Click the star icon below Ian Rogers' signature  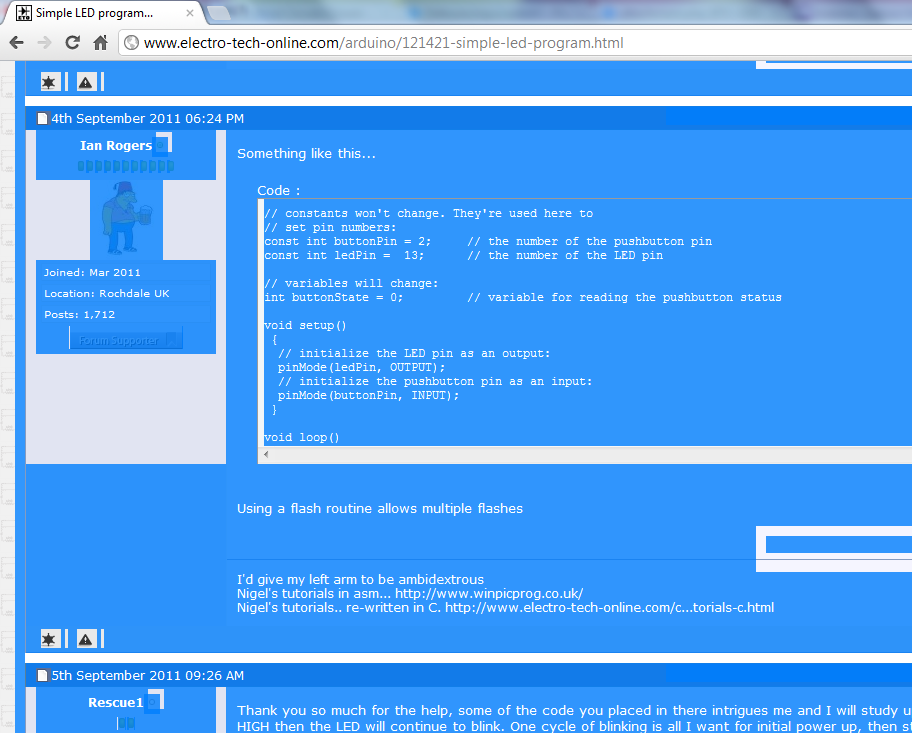(x=49, y=639)
